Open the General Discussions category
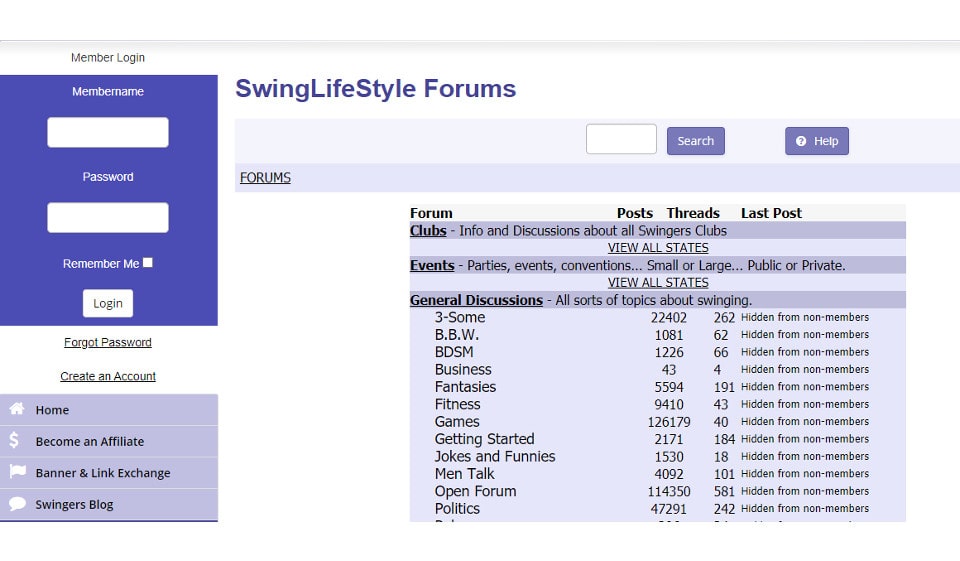This screenshot has width=960, height=561. (476, 300)
